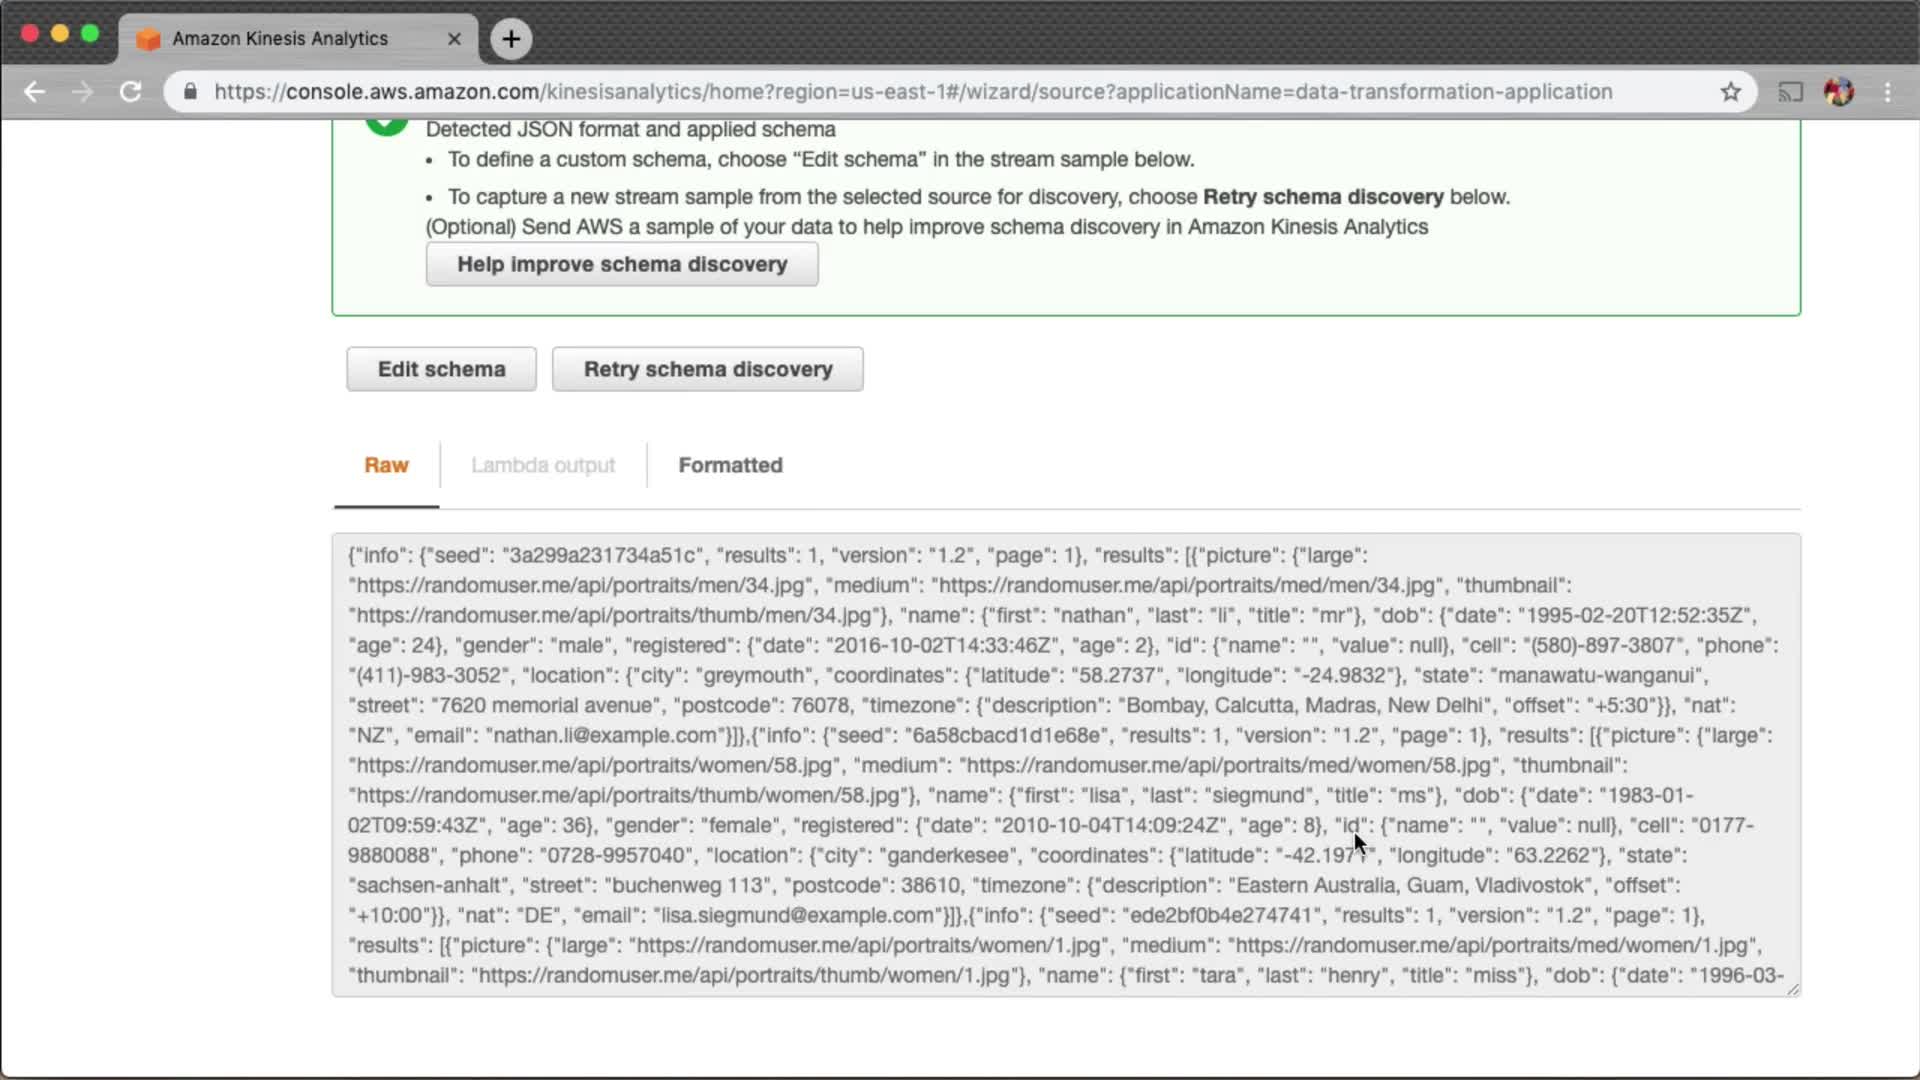Reload the page with refresh icon

131,92
